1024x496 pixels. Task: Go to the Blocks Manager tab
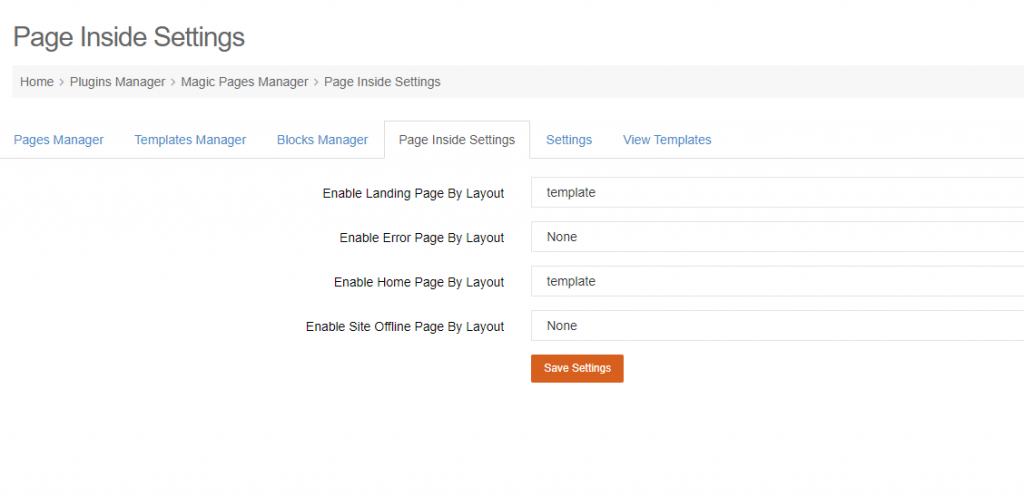coord(323,140)
